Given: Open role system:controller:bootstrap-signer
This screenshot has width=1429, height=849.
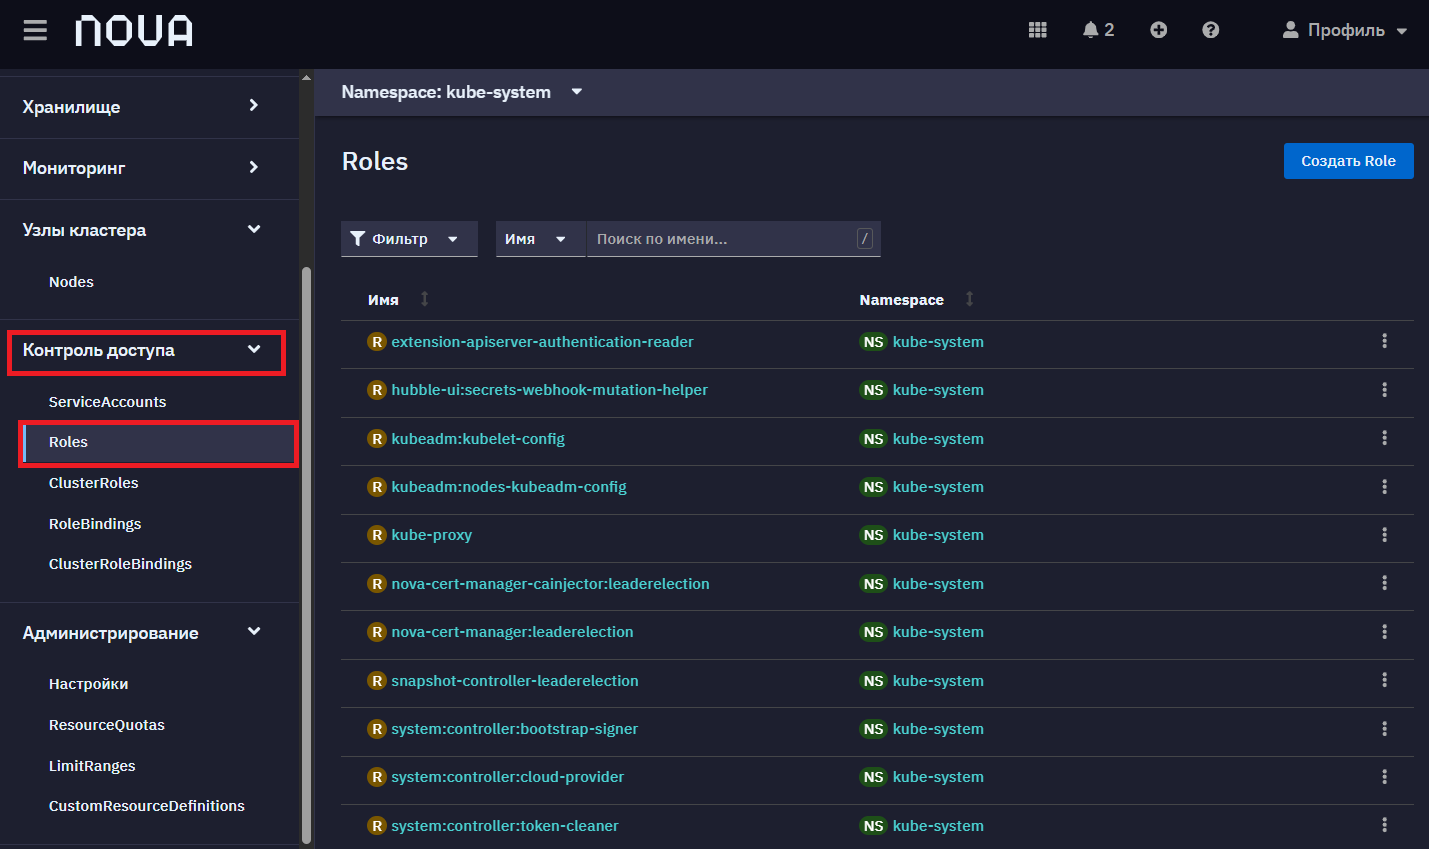Looking at the screenshot, I should [x=514, y=729].
